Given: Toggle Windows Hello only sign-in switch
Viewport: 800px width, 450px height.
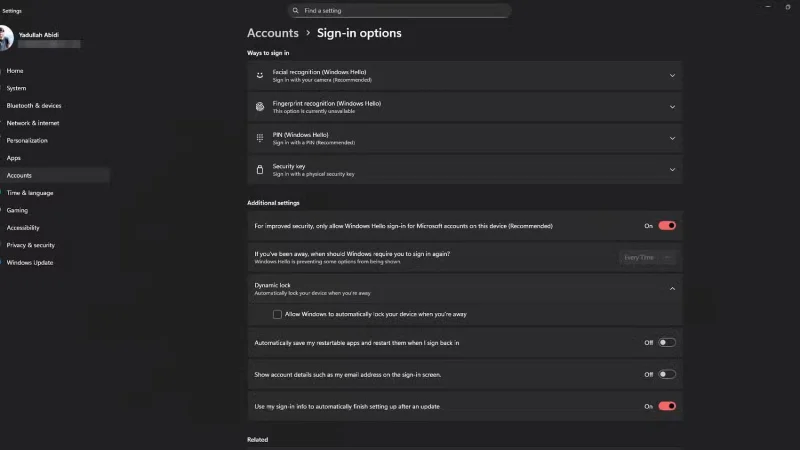Looking at the screenshot, I should tap(667, 226).
